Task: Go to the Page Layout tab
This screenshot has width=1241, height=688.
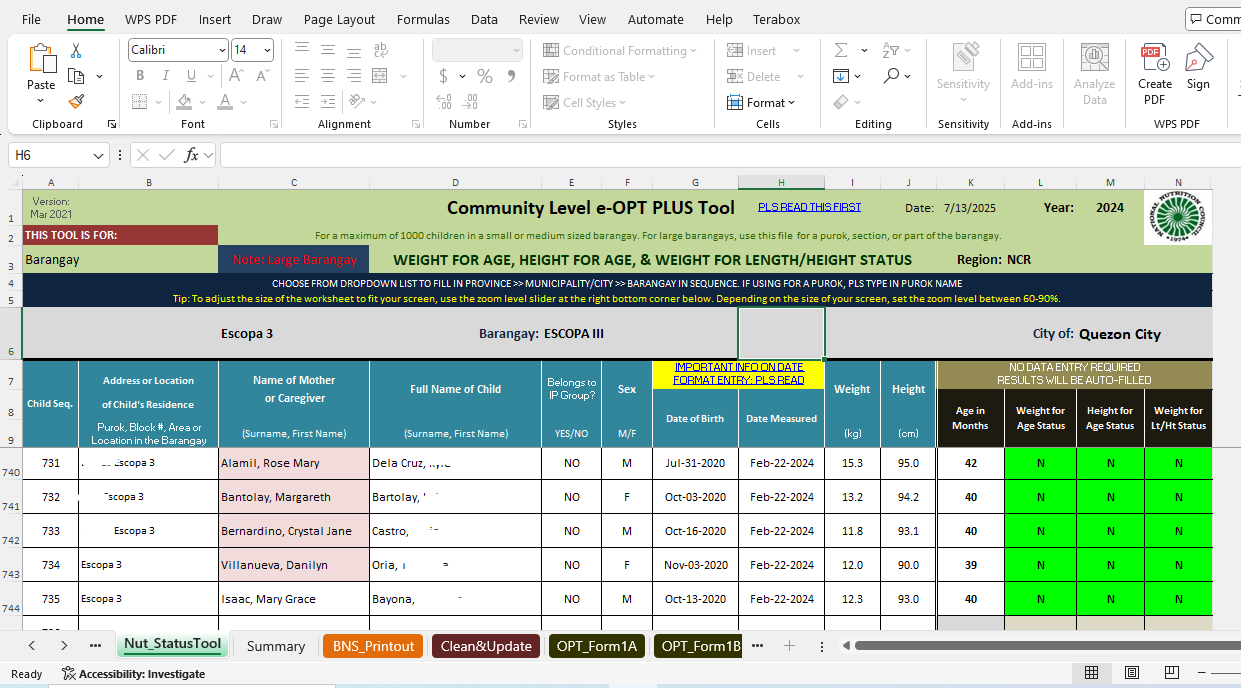Action: tap(339, 19)
